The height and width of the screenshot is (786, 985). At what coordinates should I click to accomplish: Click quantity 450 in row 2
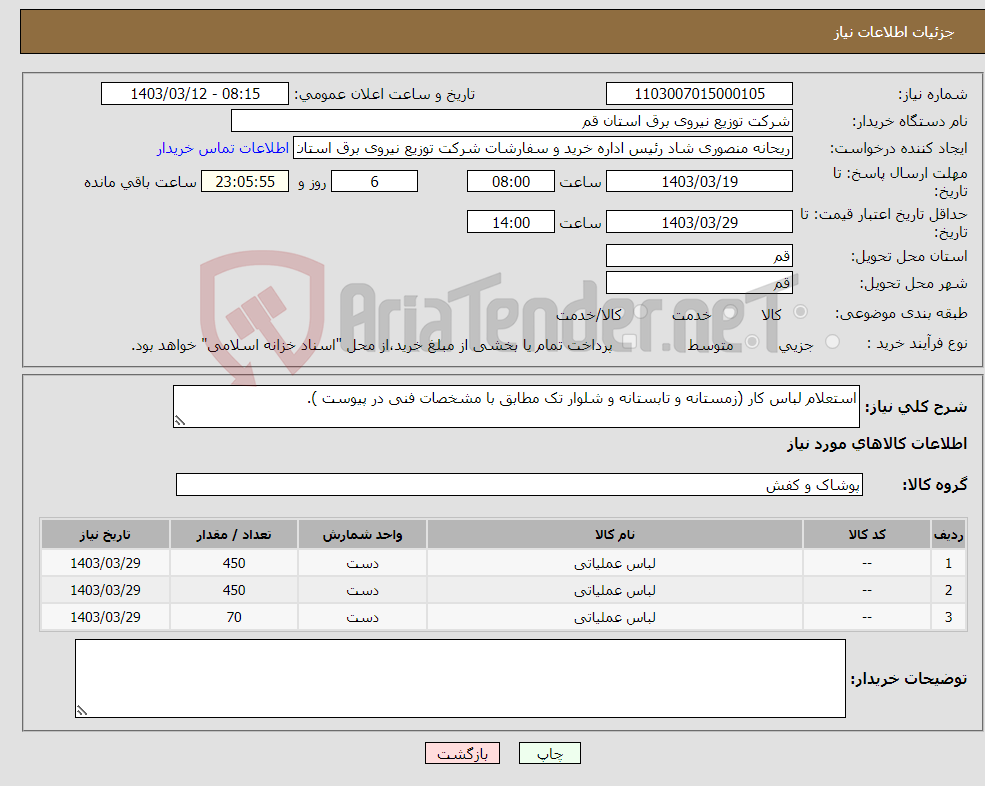[x=234, y=591]
